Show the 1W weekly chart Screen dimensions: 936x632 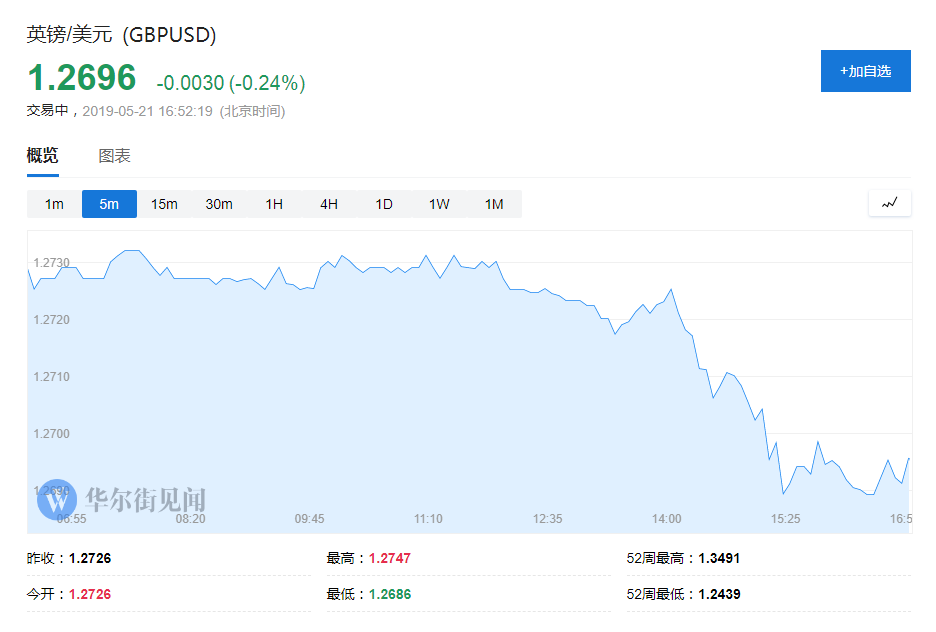(x=439, y=204)
